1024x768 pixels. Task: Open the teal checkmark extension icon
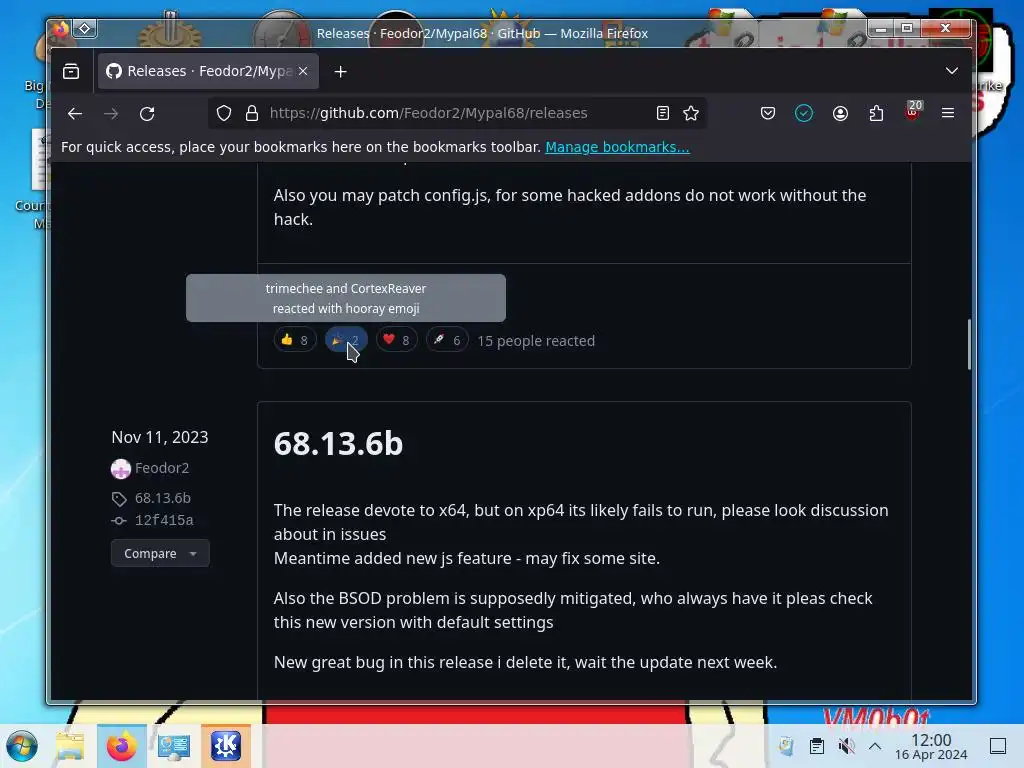[x=804, y=114]
